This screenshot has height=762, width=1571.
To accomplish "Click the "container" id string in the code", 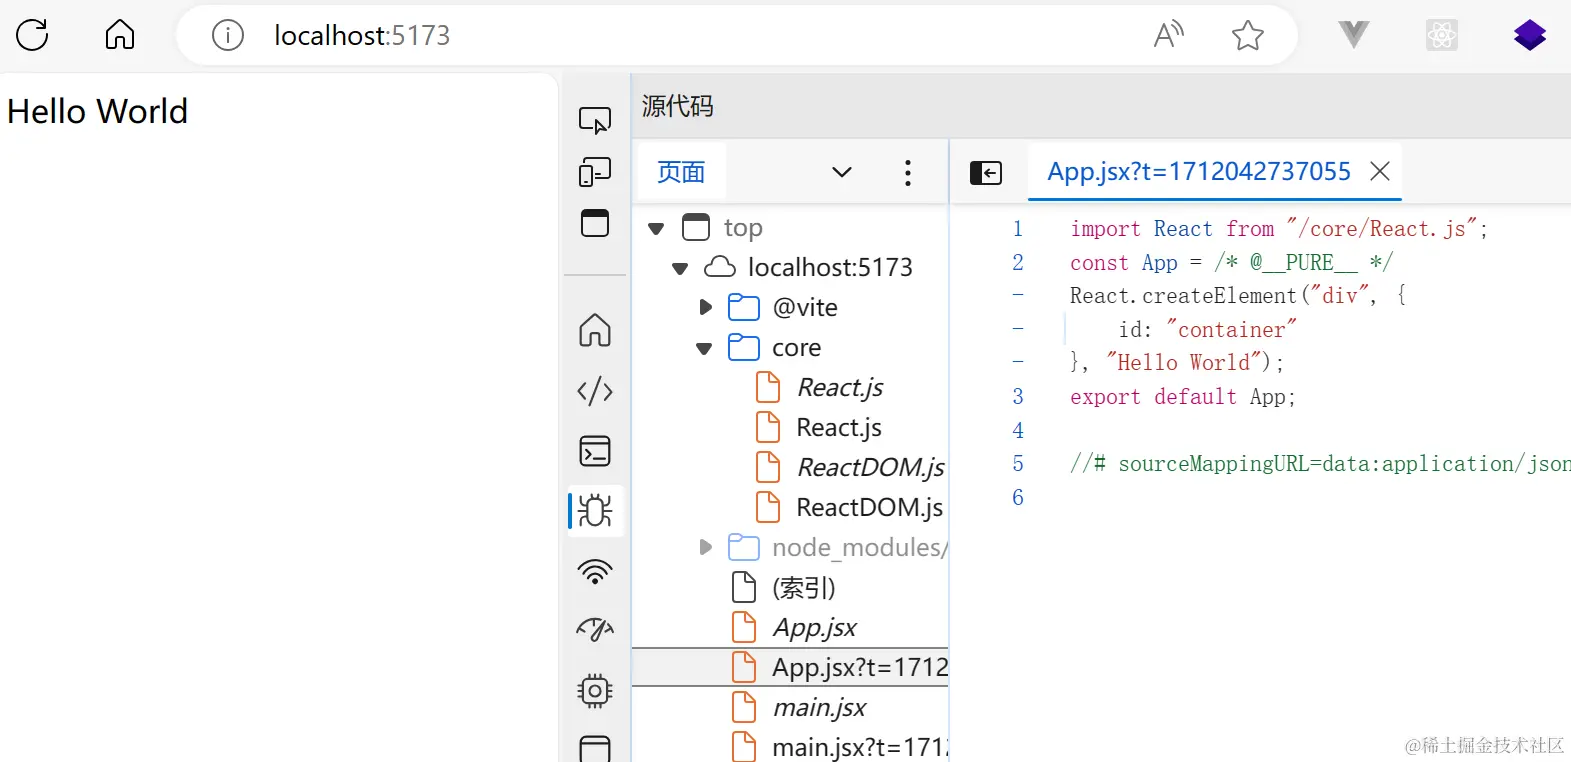I will pos(1231,330).
